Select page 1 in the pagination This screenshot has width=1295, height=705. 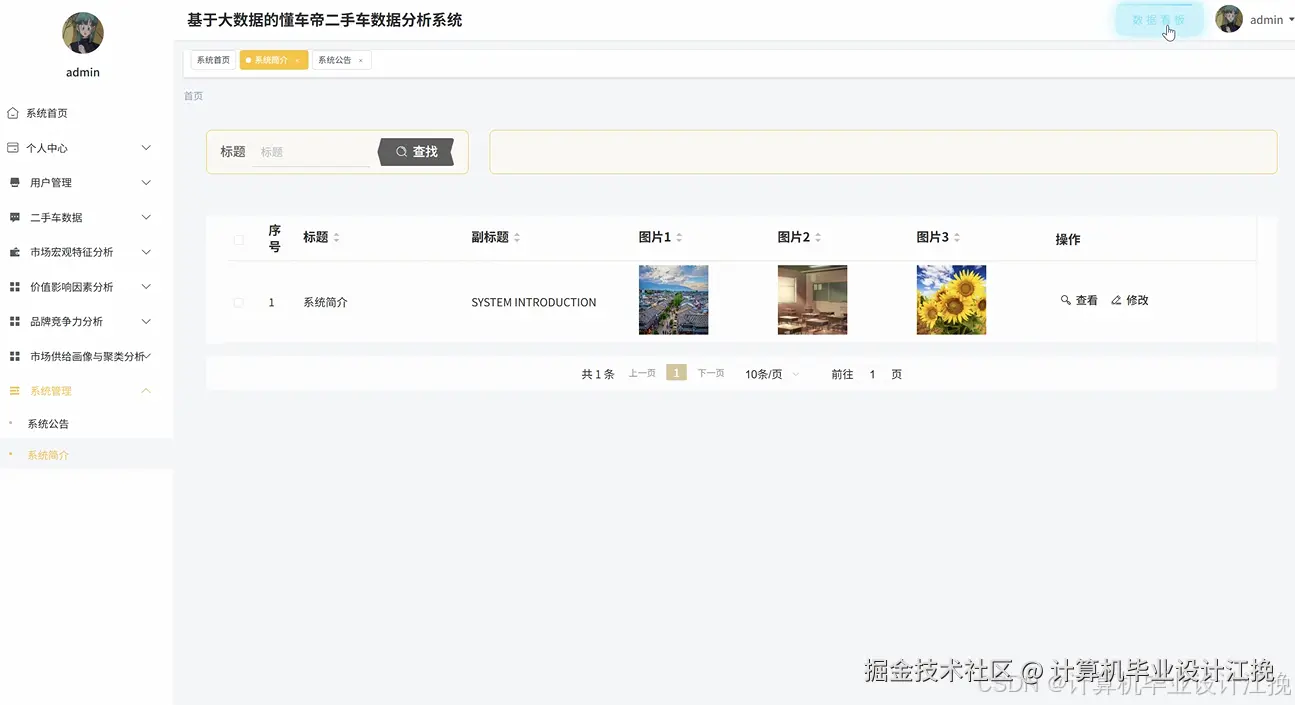click(676, 373)
